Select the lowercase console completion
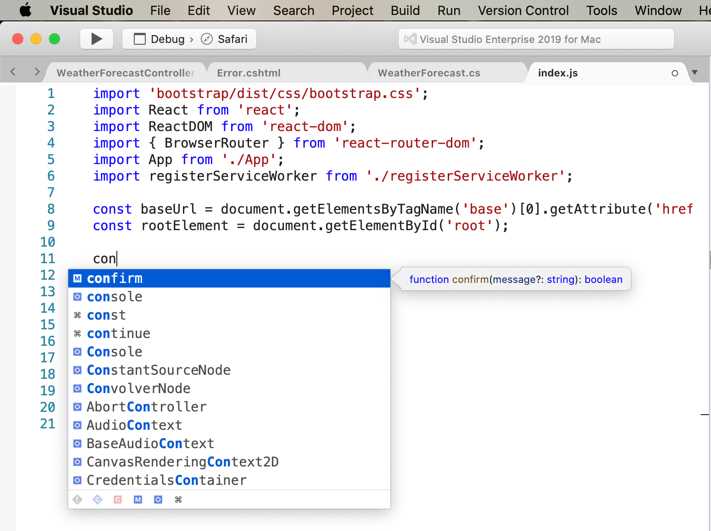 pos(229,297)
